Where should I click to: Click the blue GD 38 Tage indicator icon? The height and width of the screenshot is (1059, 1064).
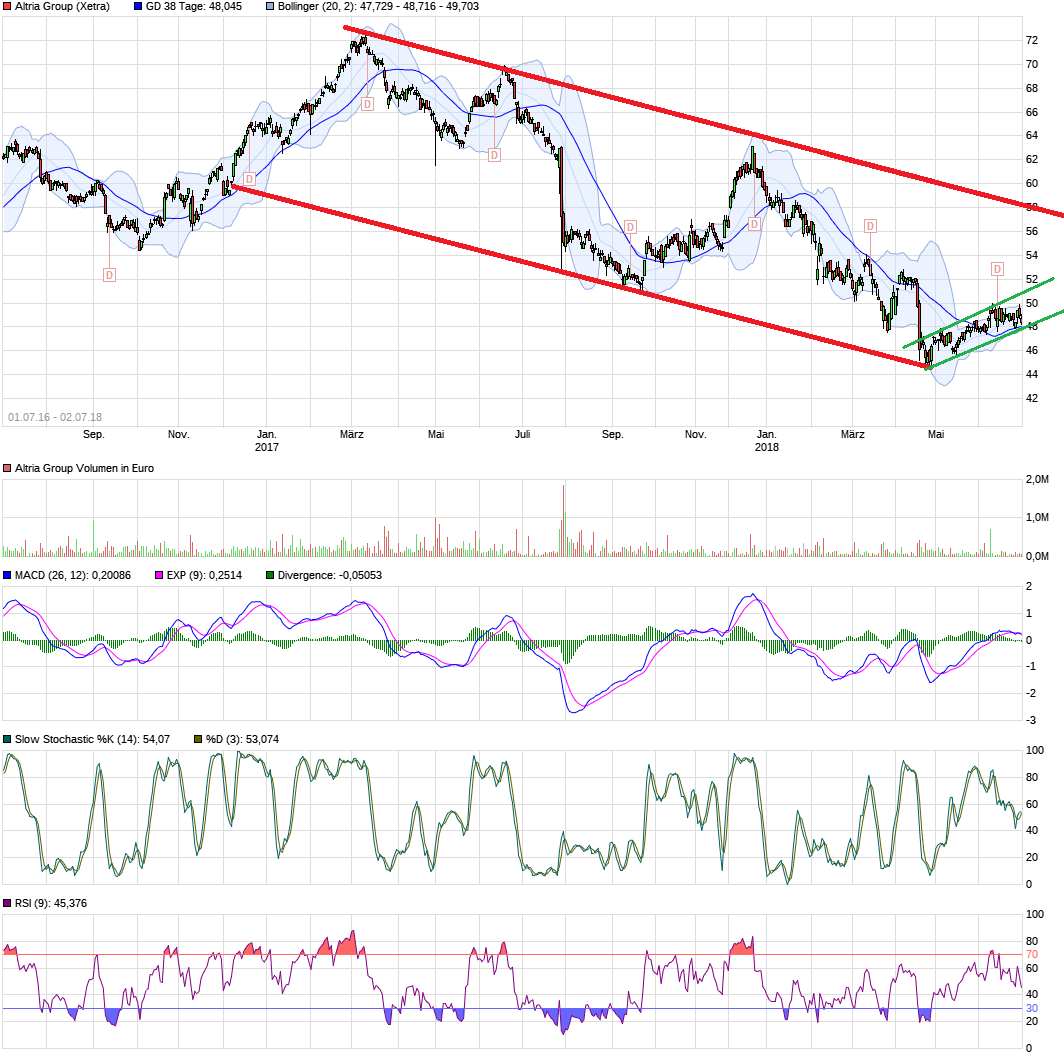tap(136, 6)
